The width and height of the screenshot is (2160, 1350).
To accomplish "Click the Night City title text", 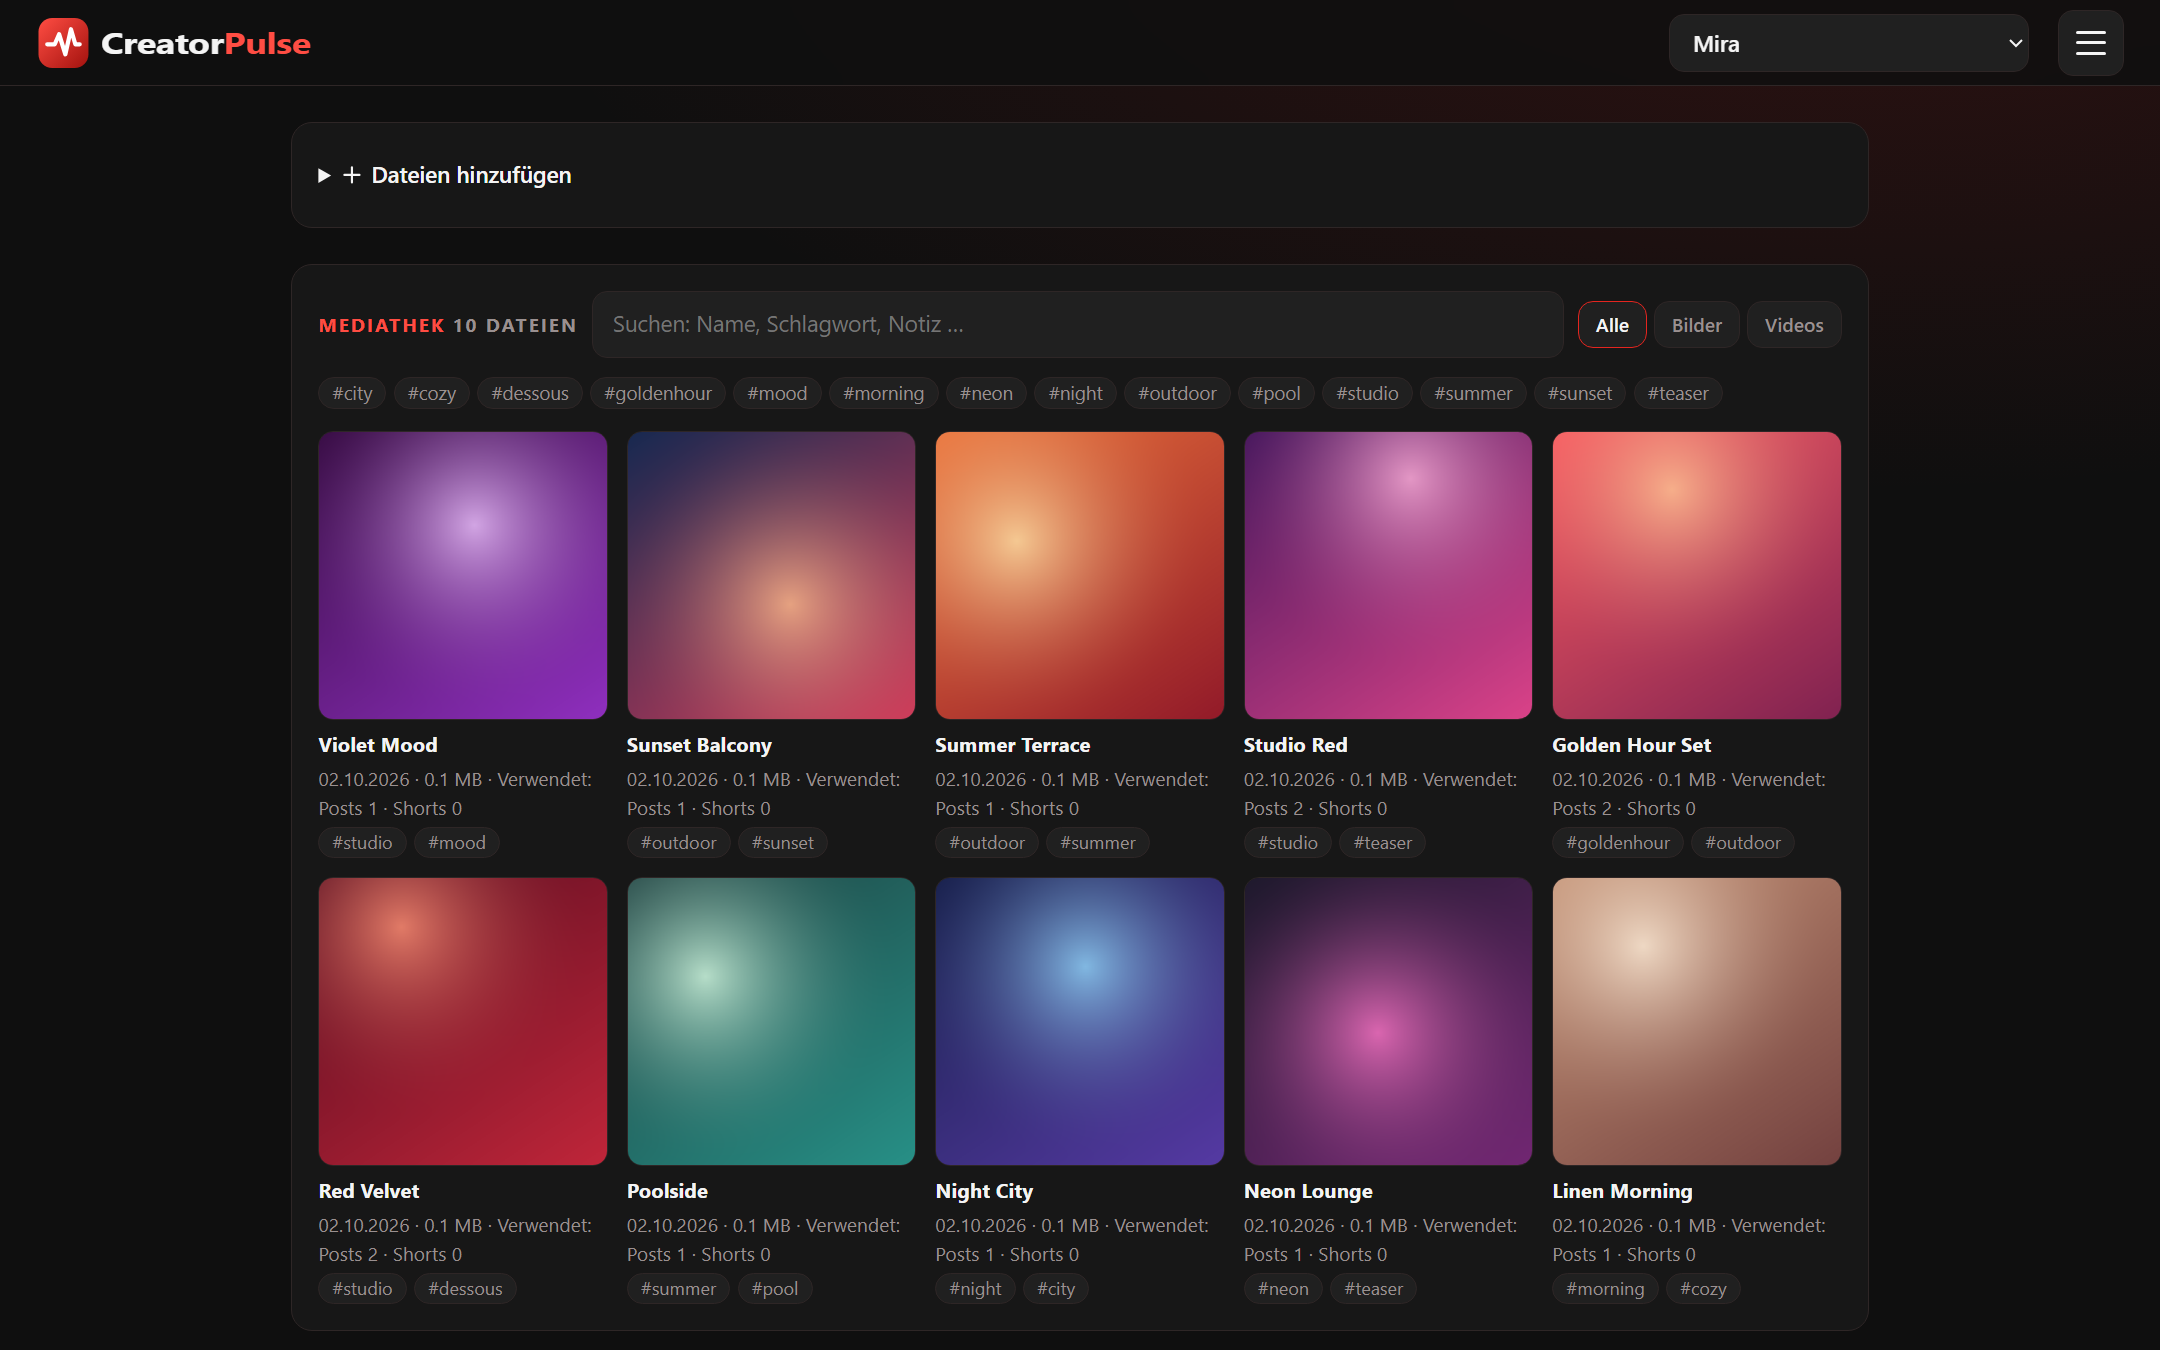I will (984, 1191).
